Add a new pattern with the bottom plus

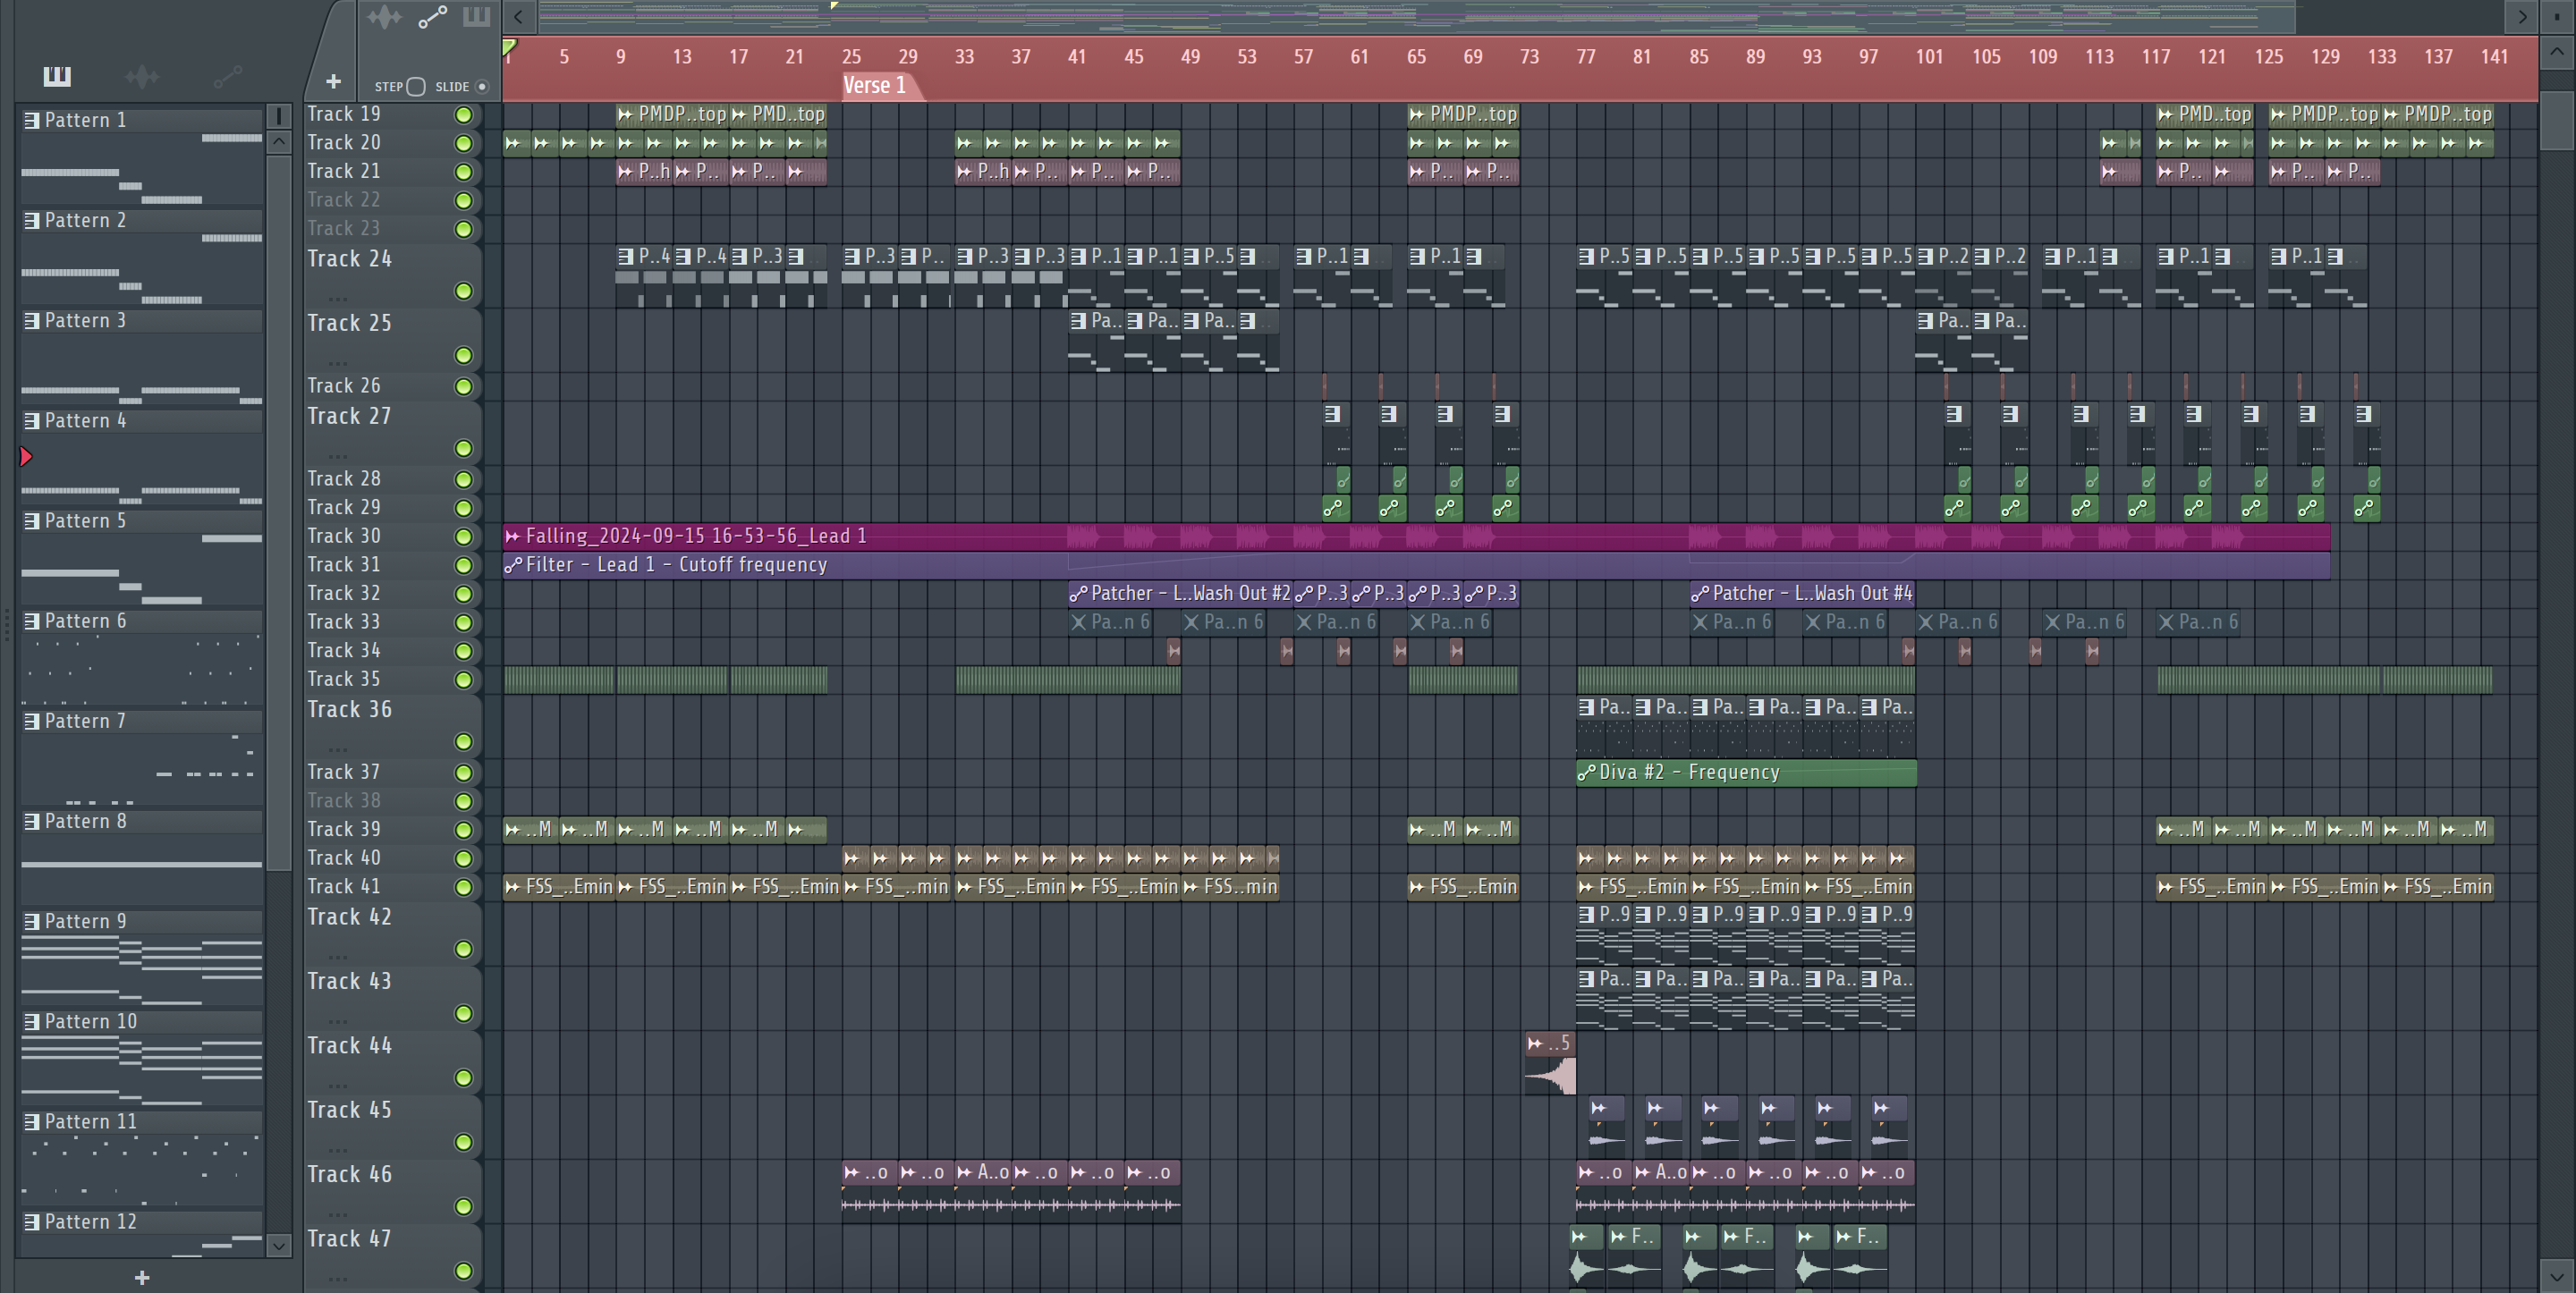(142, 1277)
